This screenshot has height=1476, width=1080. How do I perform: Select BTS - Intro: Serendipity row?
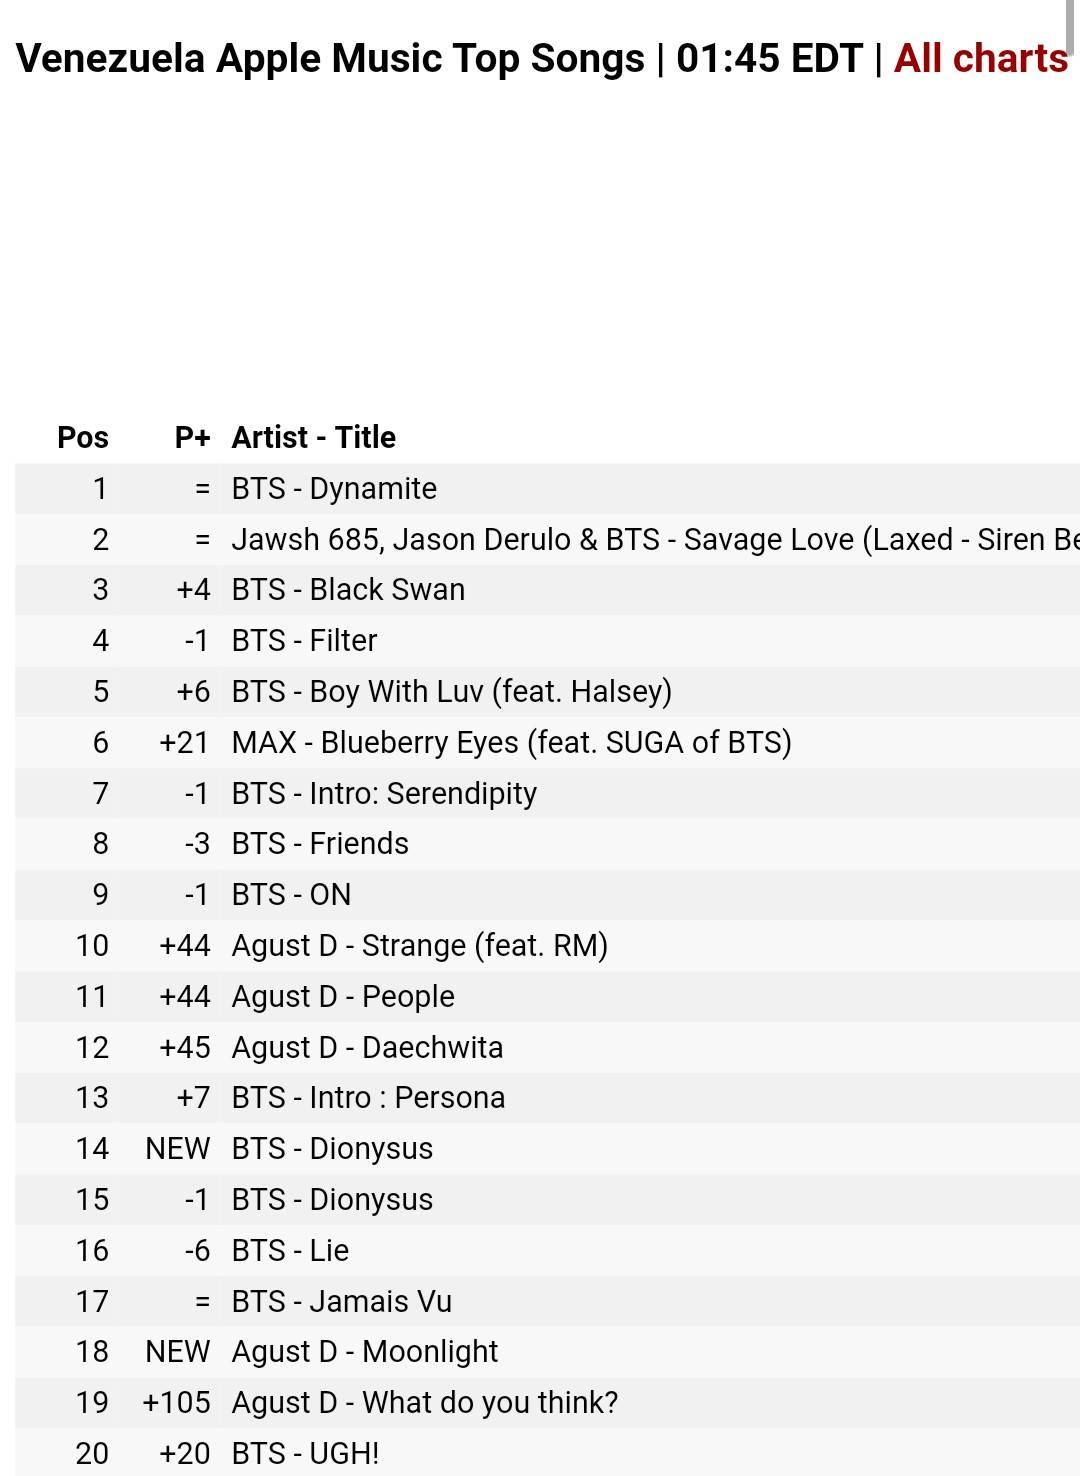pyautogui.click(x=547, y=793)
